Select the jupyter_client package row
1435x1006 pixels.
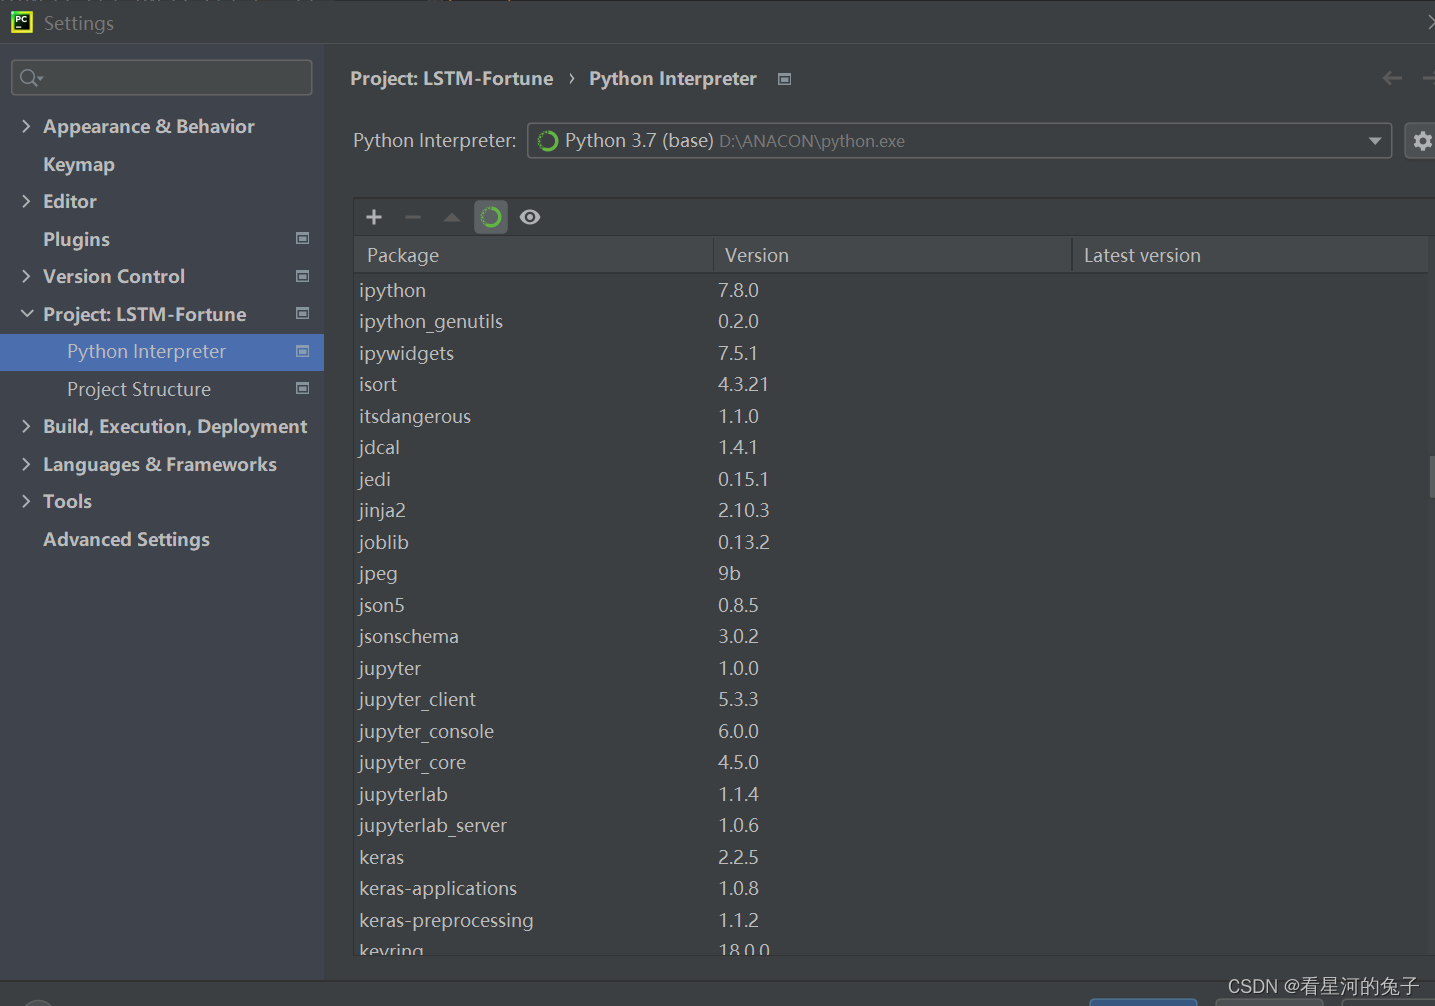(x=891, y=699)
